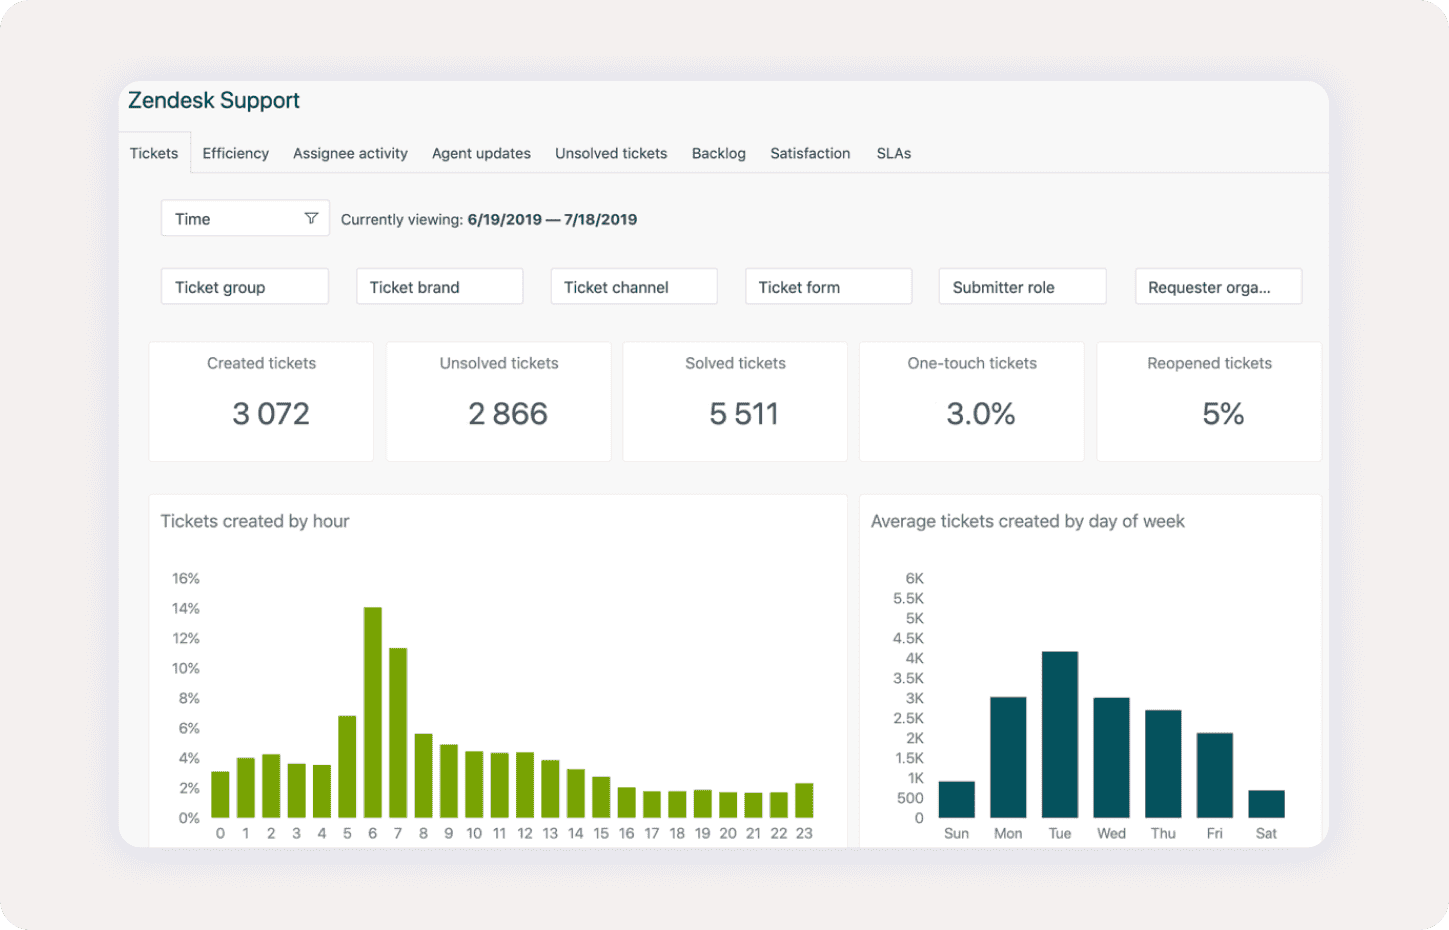
Task: Click the Zendesk Support title
Action: point(214,100)
